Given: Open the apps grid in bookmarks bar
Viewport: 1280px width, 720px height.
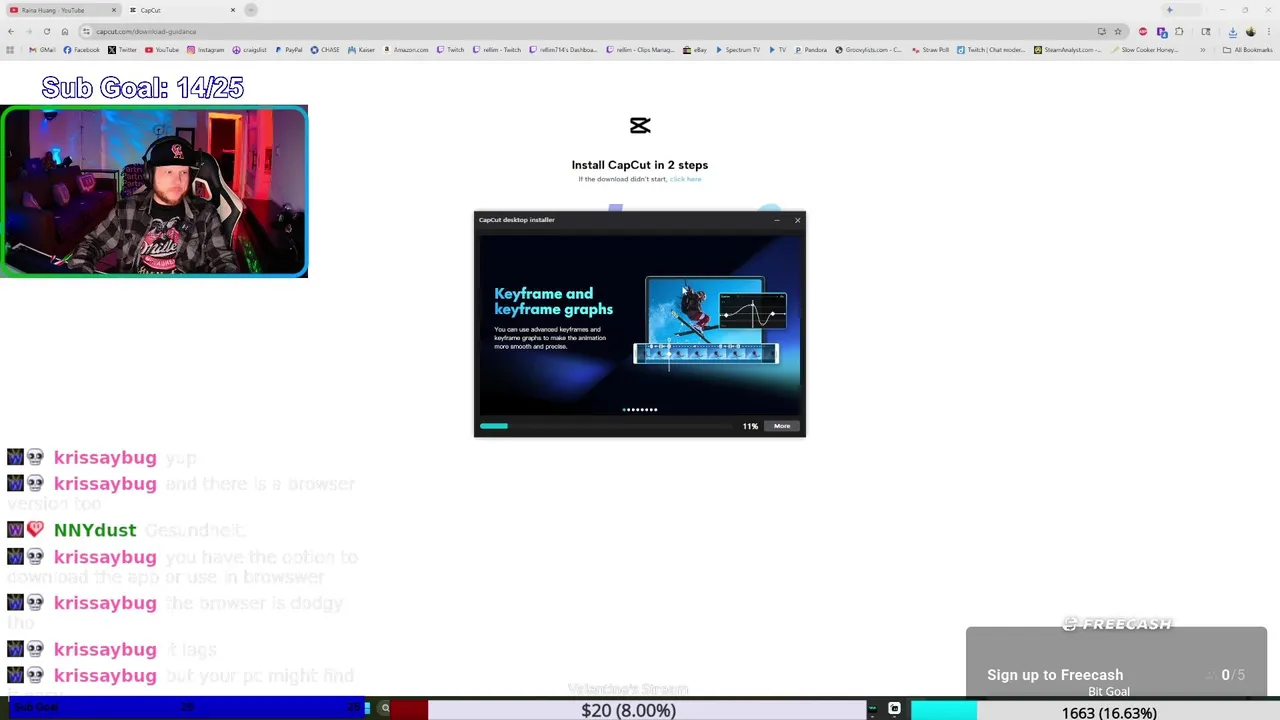Looking at the screenshot, I should (10, 49).
